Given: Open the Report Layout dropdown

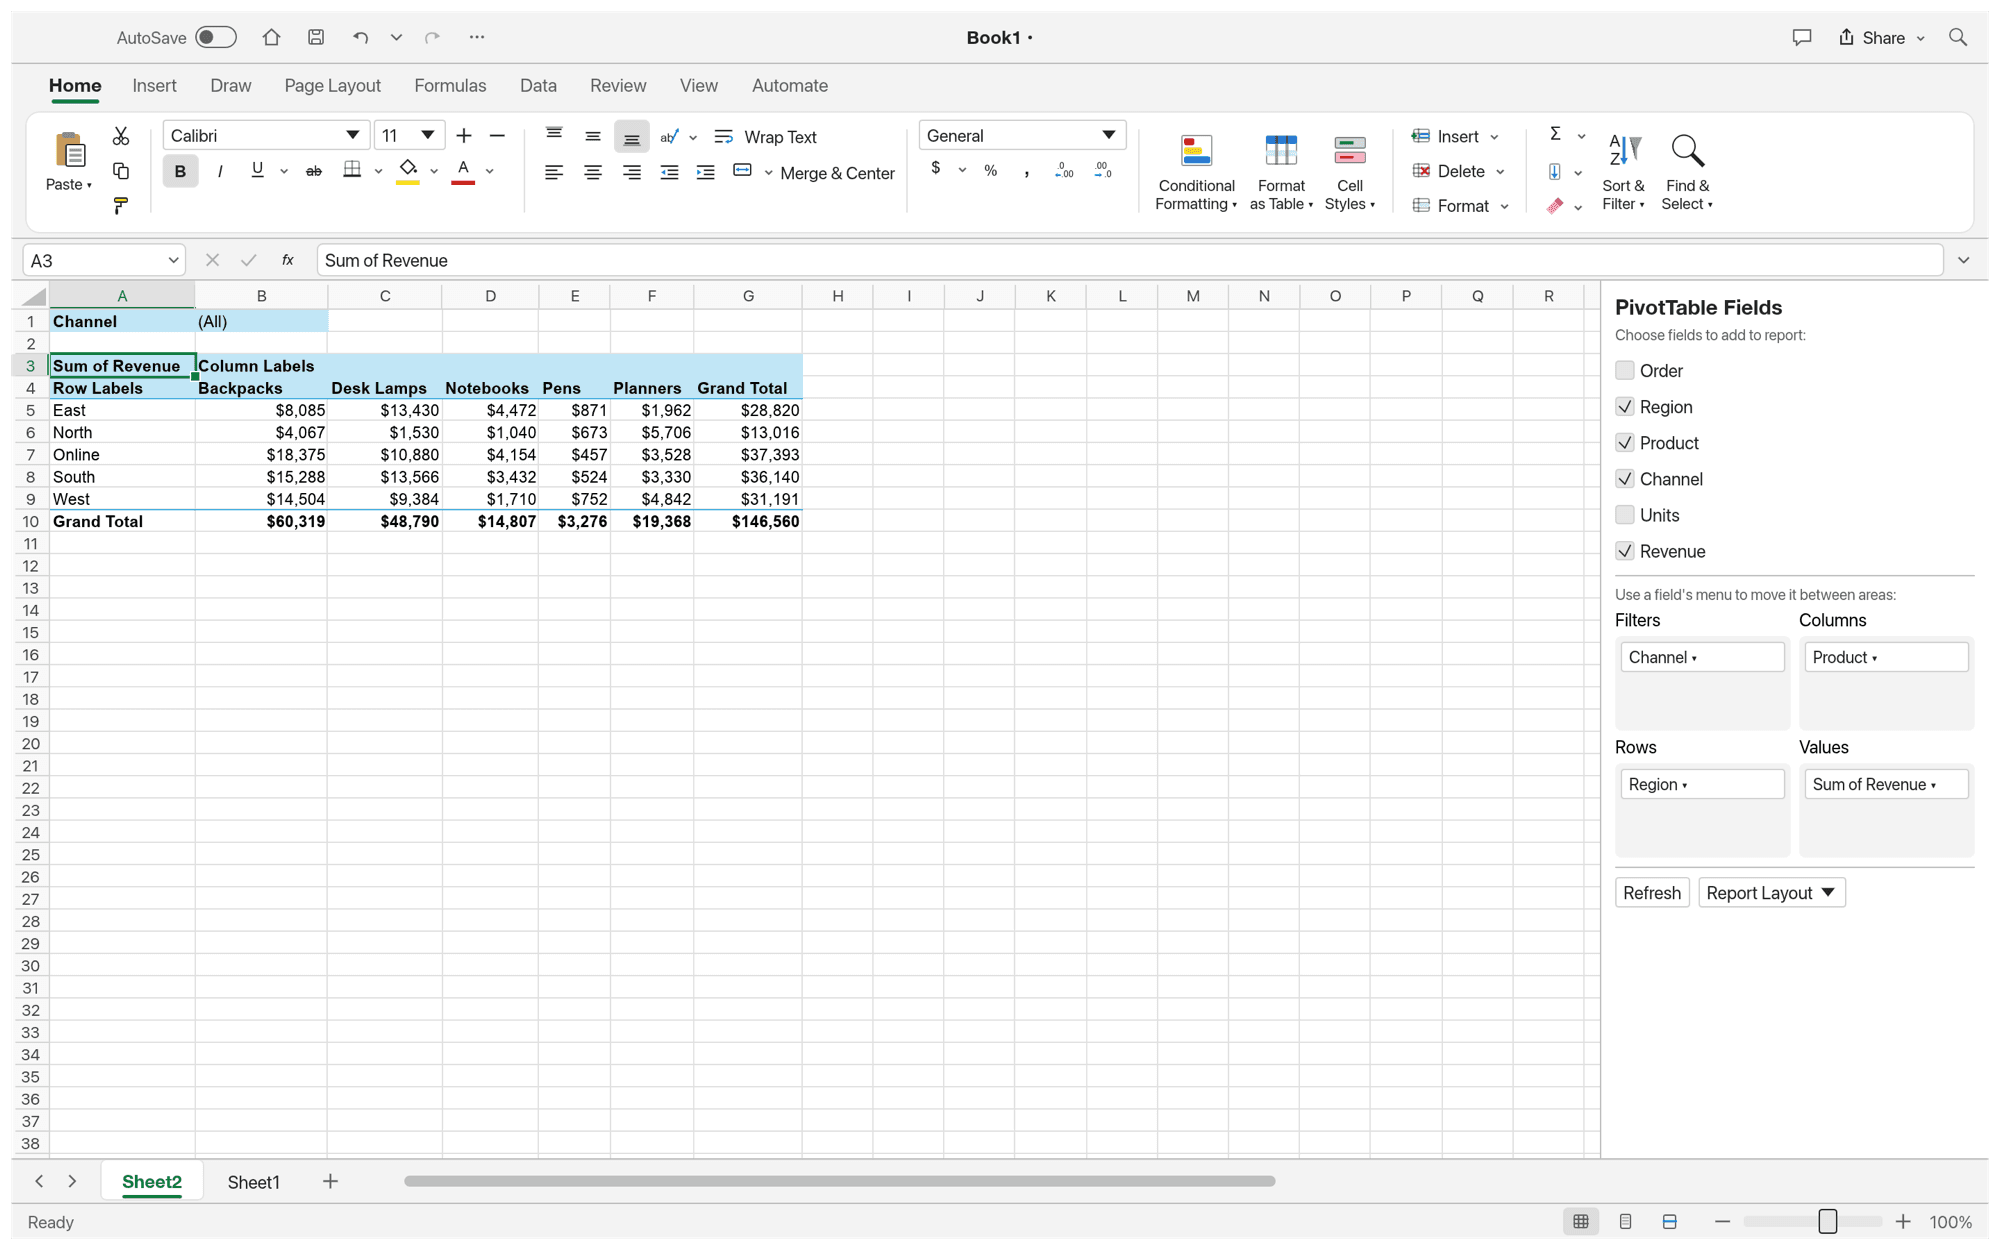Looking at the screenshot, I should (x=1771, y=892).
